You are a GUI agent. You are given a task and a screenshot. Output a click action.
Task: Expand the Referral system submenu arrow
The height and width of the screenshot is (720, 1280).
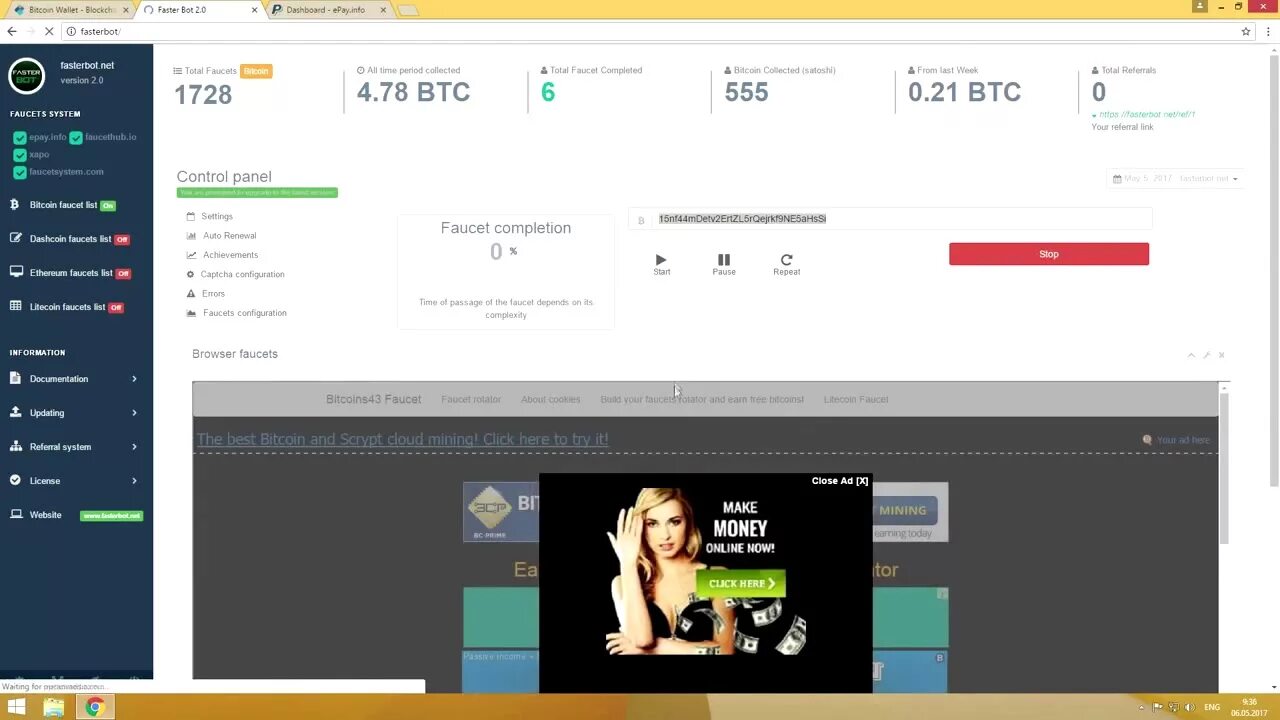pos(134,447)
